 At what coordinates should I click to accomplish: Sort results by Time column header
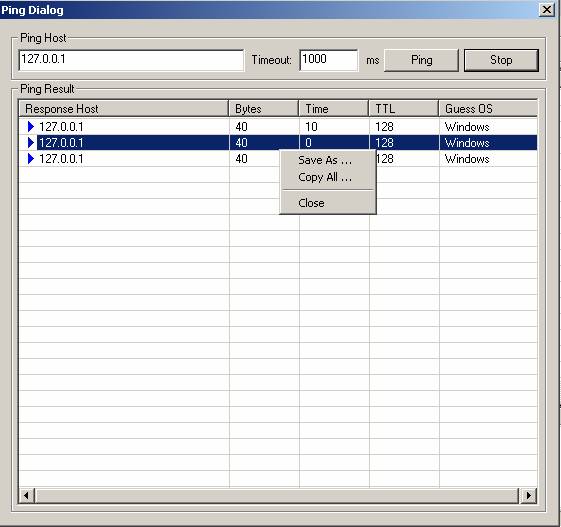coord(334,108)
